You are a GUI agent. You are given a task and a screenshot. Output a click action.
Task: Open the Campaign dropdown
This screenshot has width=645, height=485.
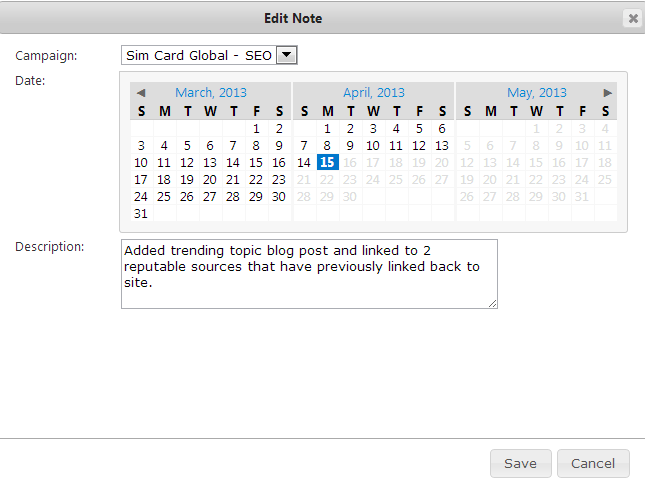coord(286,55)
